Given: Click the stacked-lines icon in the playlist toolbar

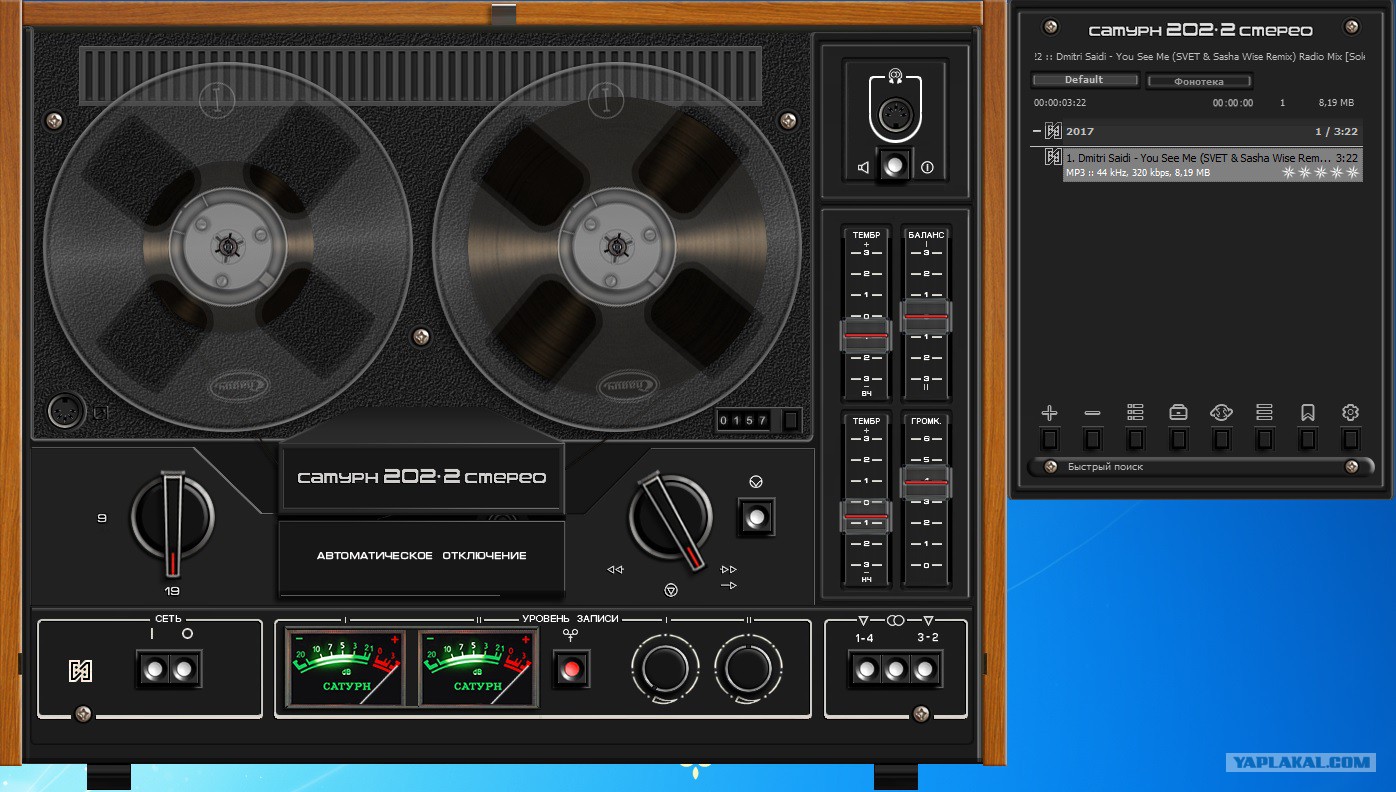Looking at the screenshot, I should pyautogui.click(x=1264, y=413).
